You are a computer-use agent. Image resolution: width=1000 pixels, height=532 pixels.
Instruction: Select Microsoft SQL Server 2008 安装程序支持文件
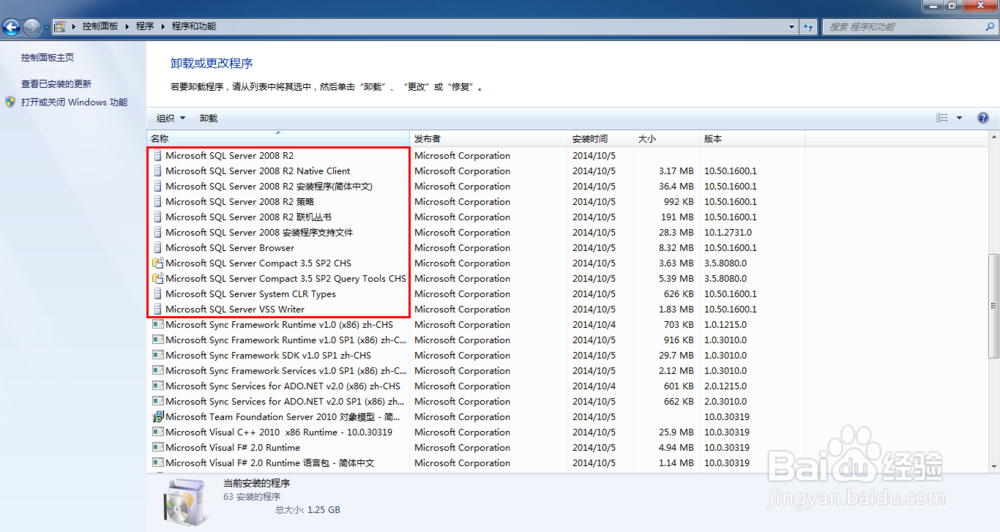point(259,232)
